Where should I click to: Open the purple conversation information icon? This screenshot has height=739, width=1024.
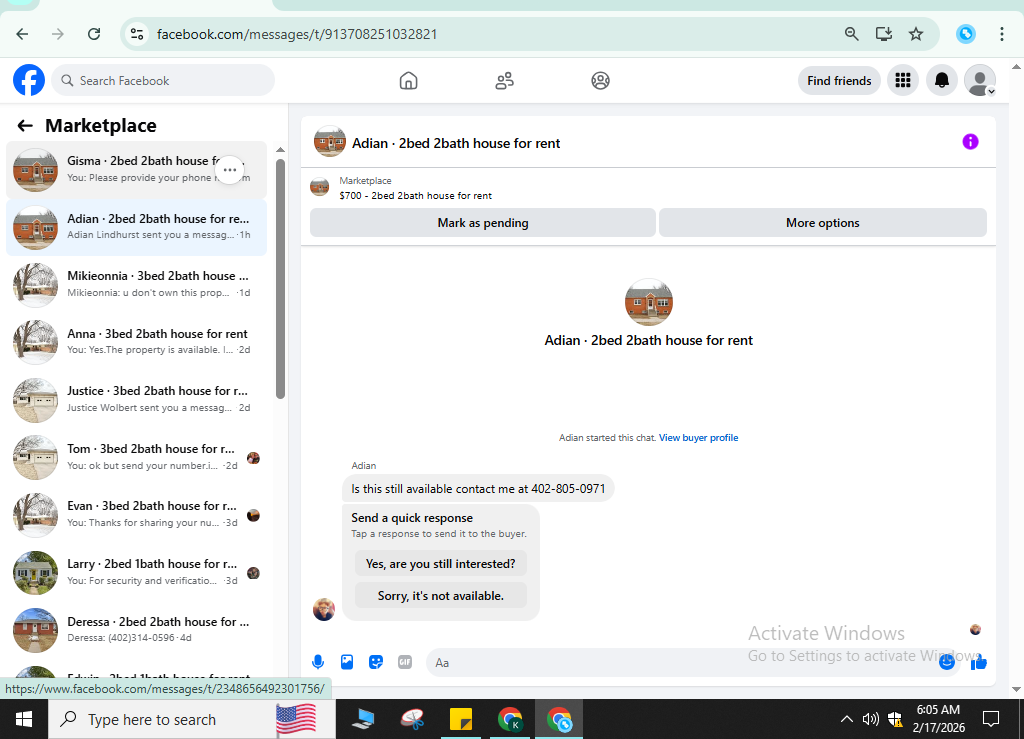970,142
